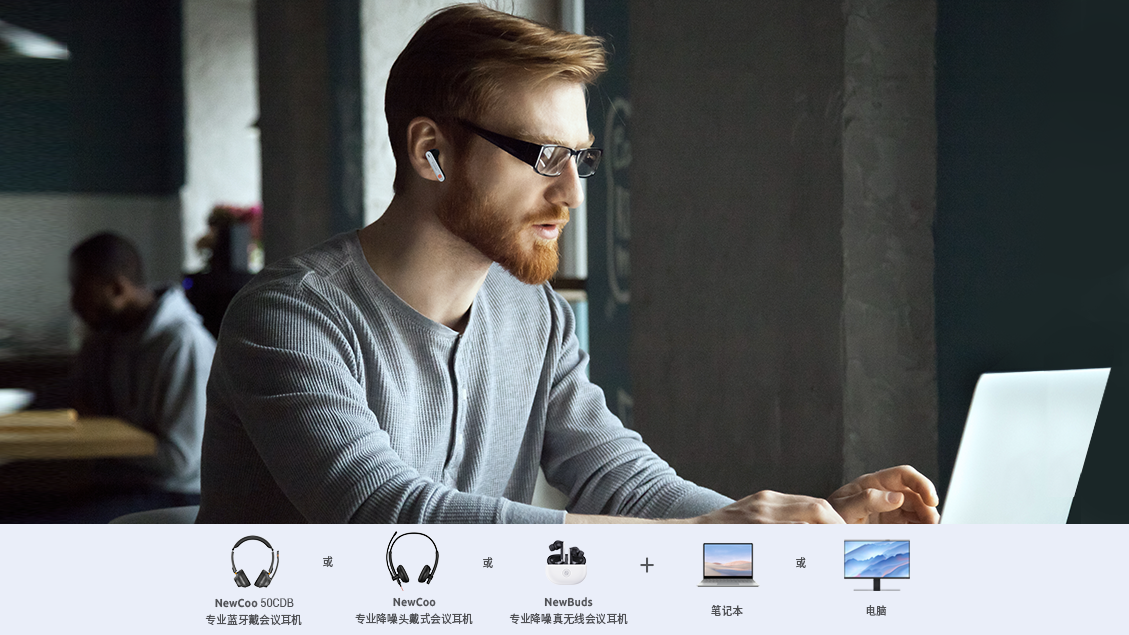
Task: Click the plus sign between NewBuds and laptop
Action: point(647,565)
